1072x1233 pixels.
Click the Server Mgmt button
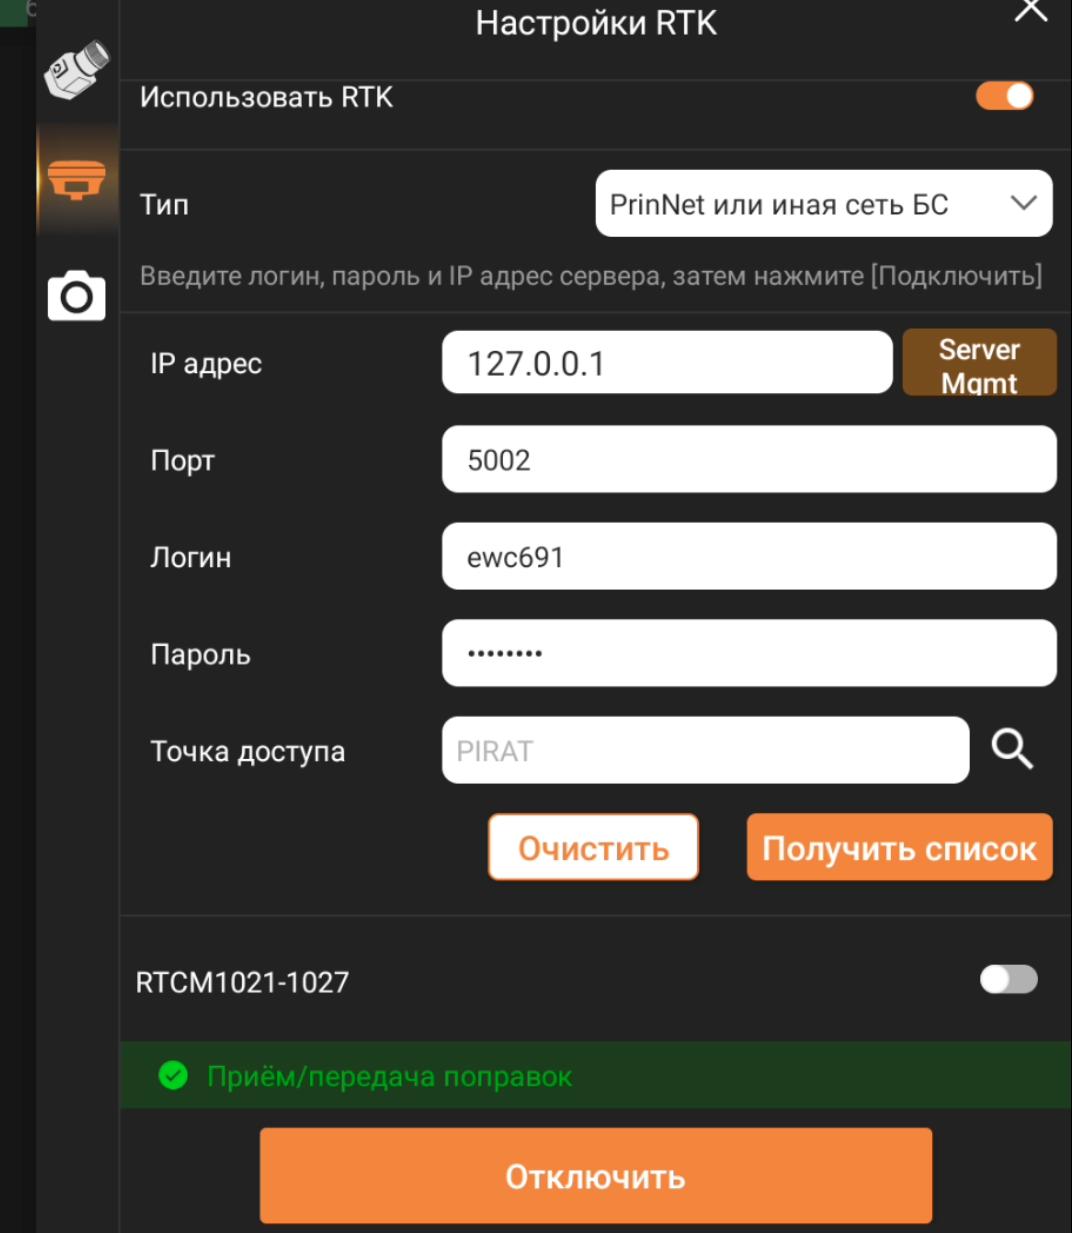(979, 362)
